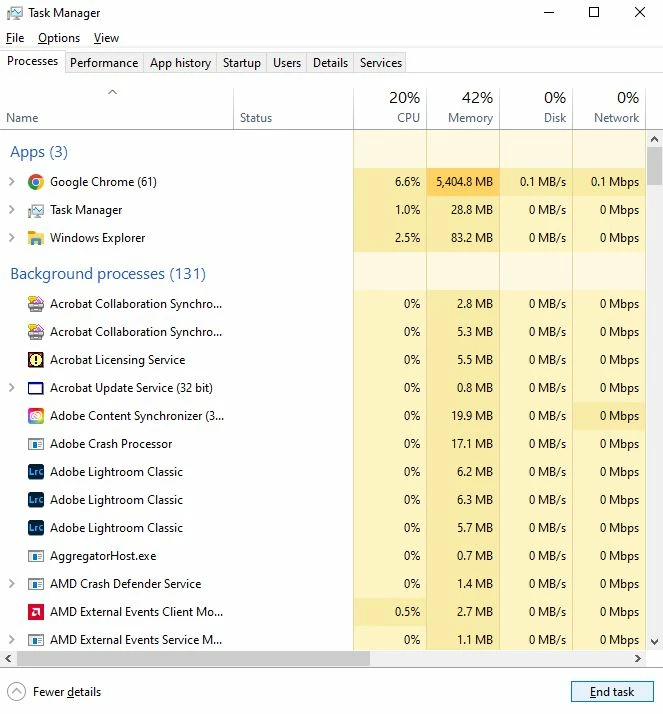Sort by the Network column header
This screenshot has height=714, width=663.
[x=609, y=108]
